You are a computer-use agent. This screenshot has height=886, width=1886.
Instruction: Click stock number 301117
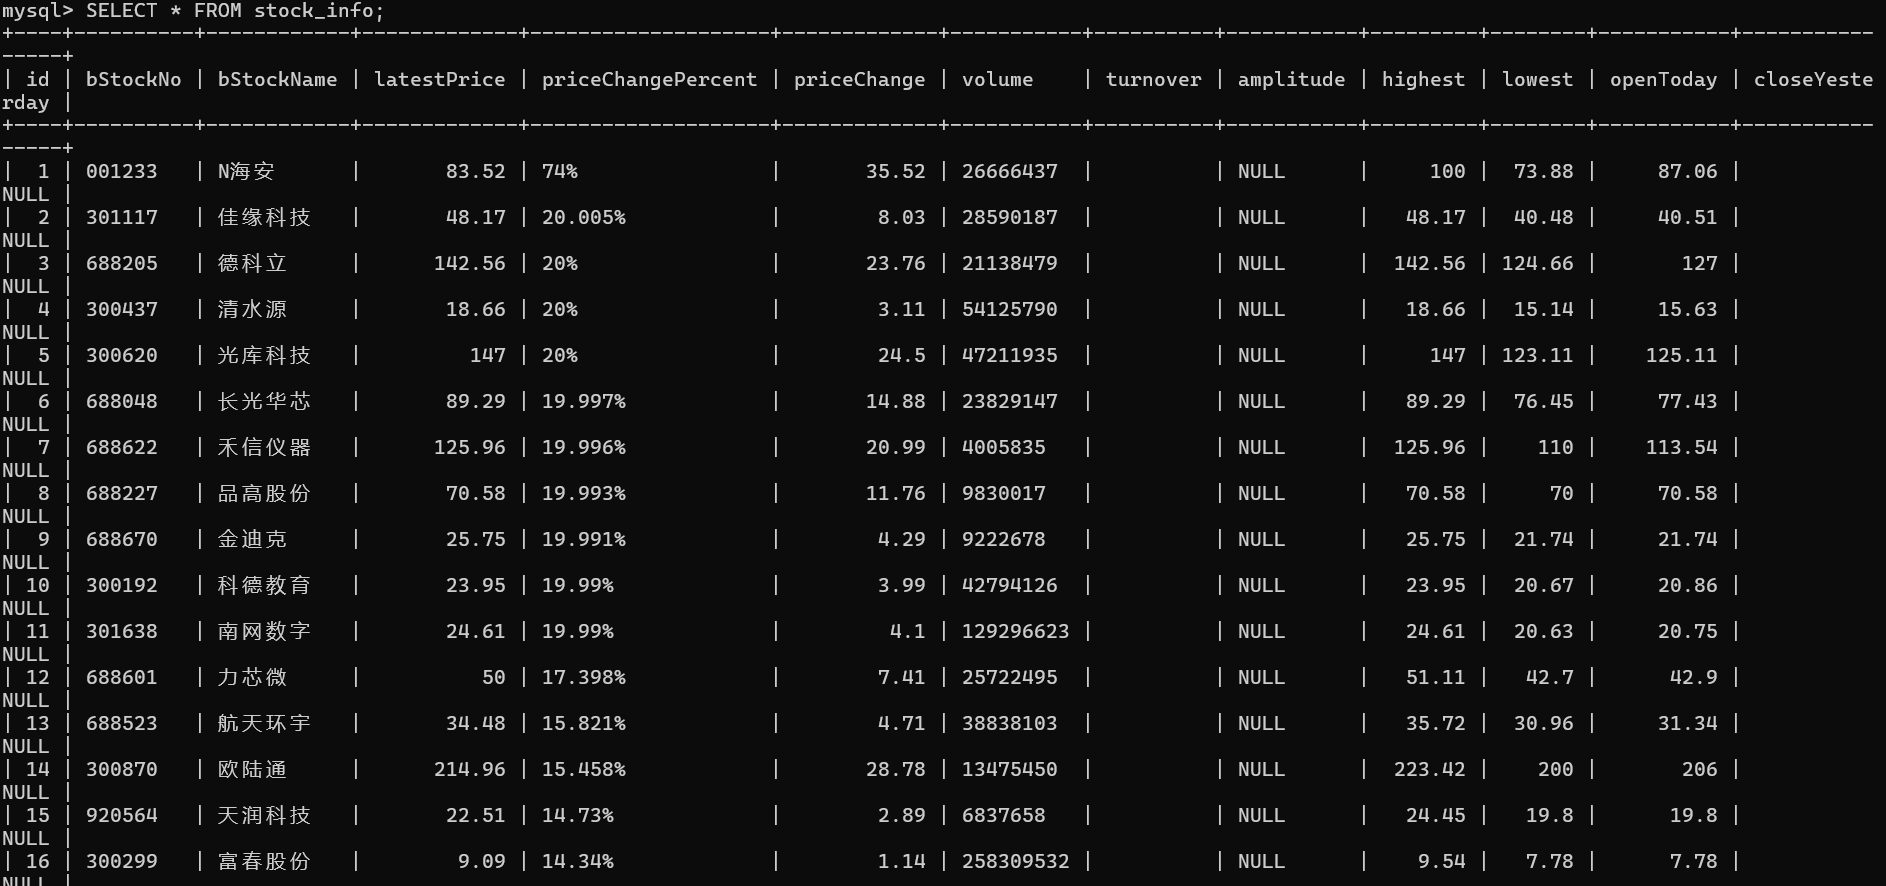(122, 217)
